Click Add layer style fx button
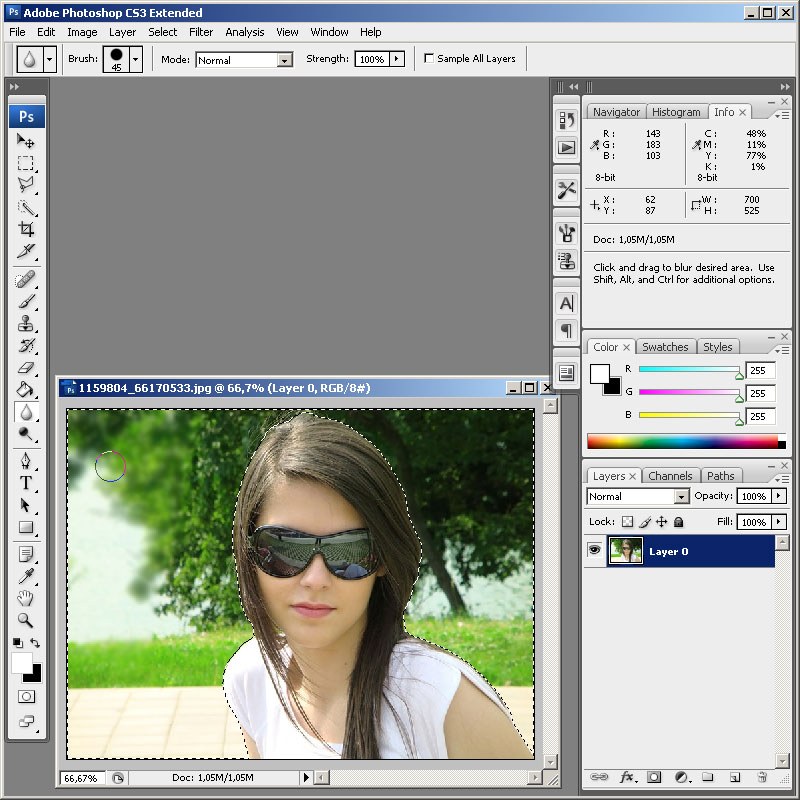The width and height of the screenshot is (800, 800). point(628,777)
